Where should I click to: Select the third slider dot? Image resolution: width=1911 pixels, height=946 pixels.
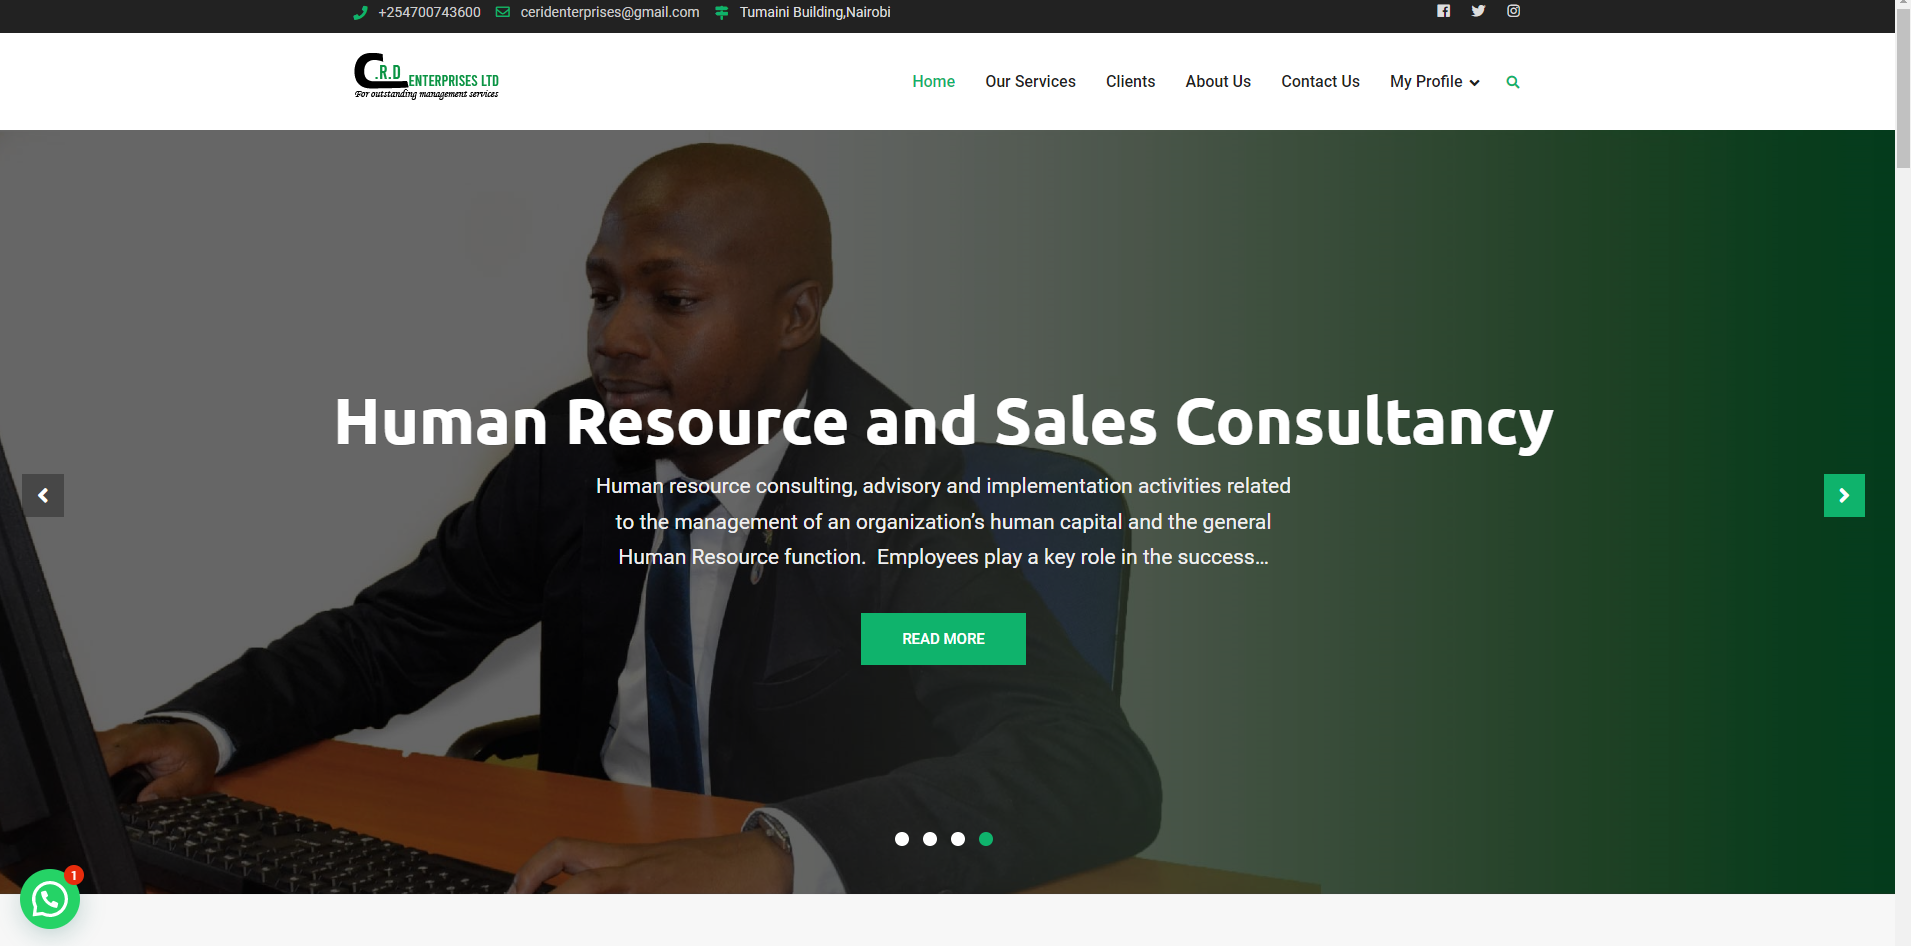coord(958,839)
